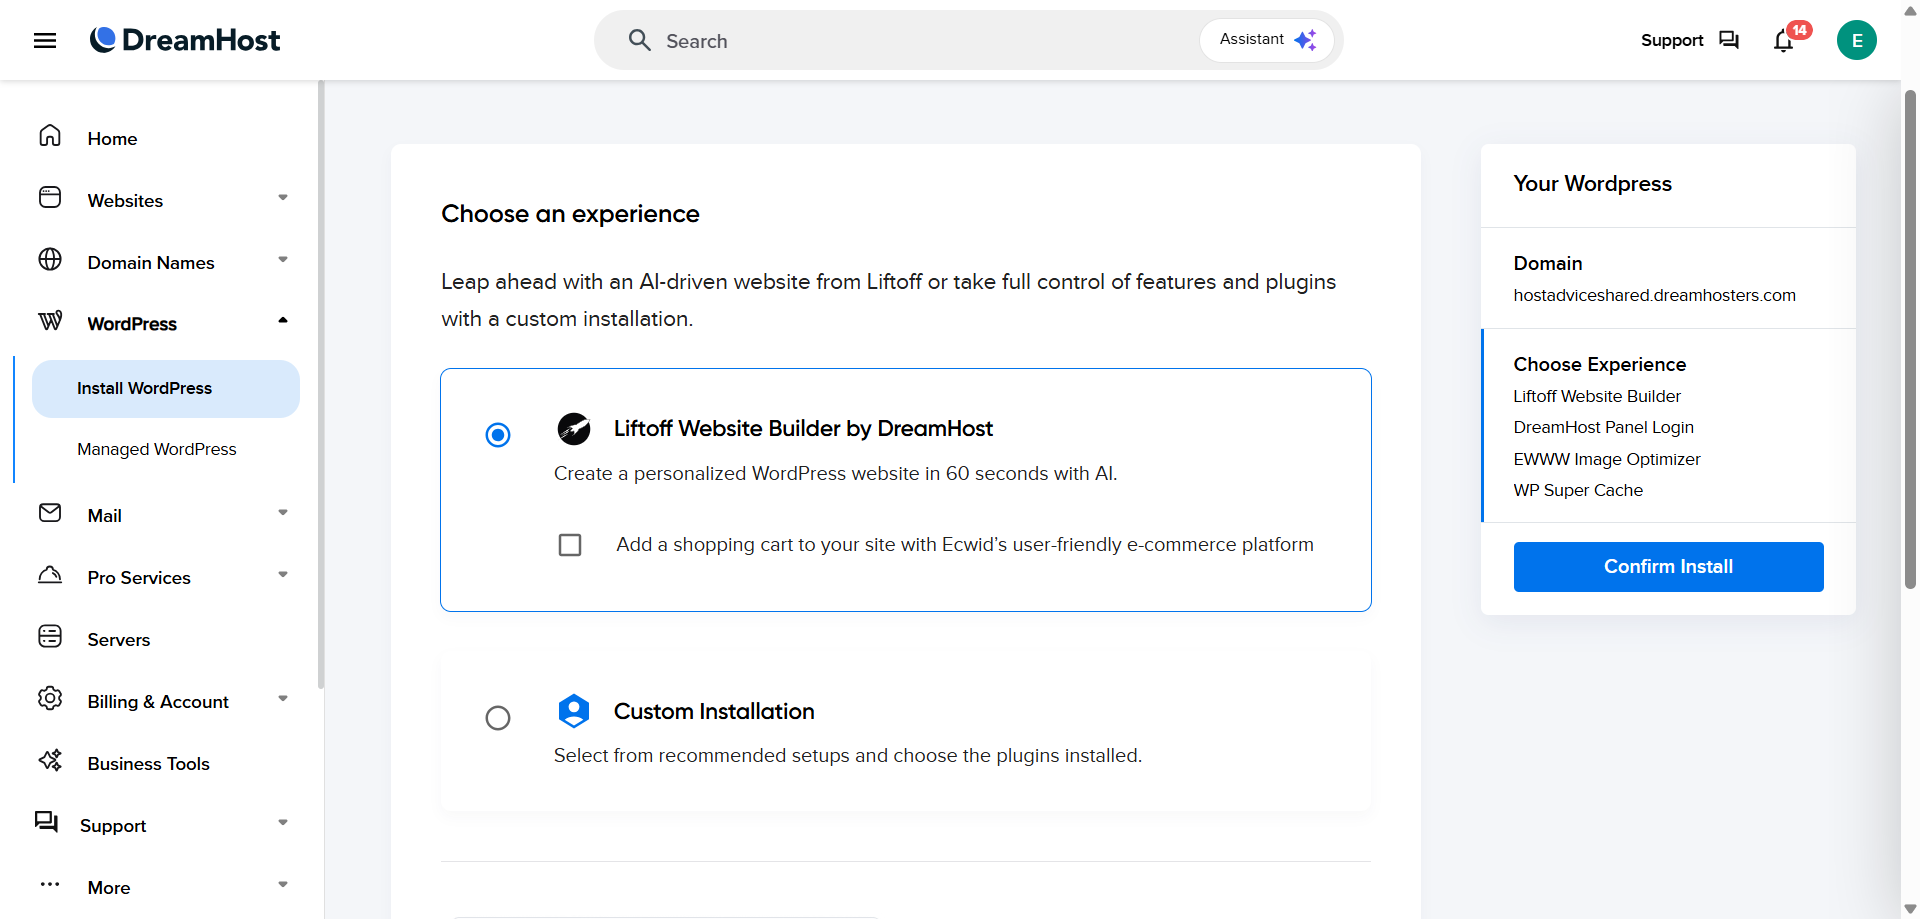Click the Custom Installation hexagon icon

pos(574,711)
